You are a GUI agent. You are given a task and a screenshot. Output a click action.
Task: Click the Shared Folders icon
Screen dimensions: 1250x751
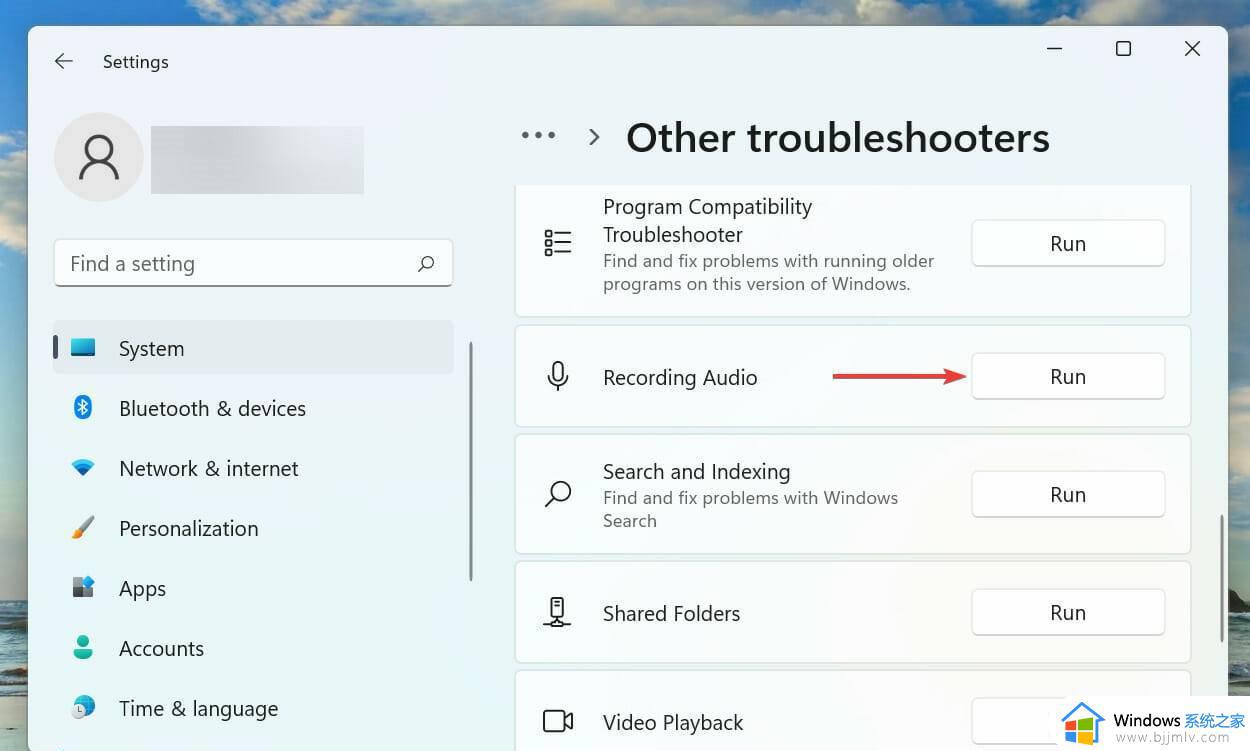(558, 612)
